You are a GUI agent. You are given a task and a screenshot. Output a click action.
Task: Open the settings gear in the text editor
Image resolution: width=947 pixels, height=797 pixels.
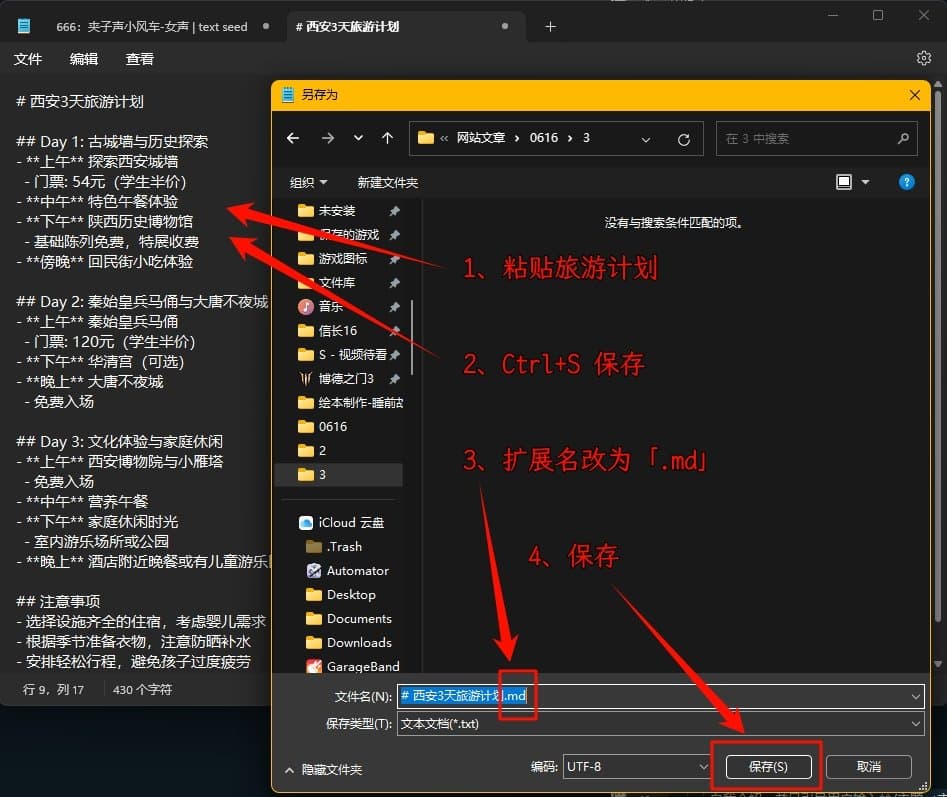[923, 58]
